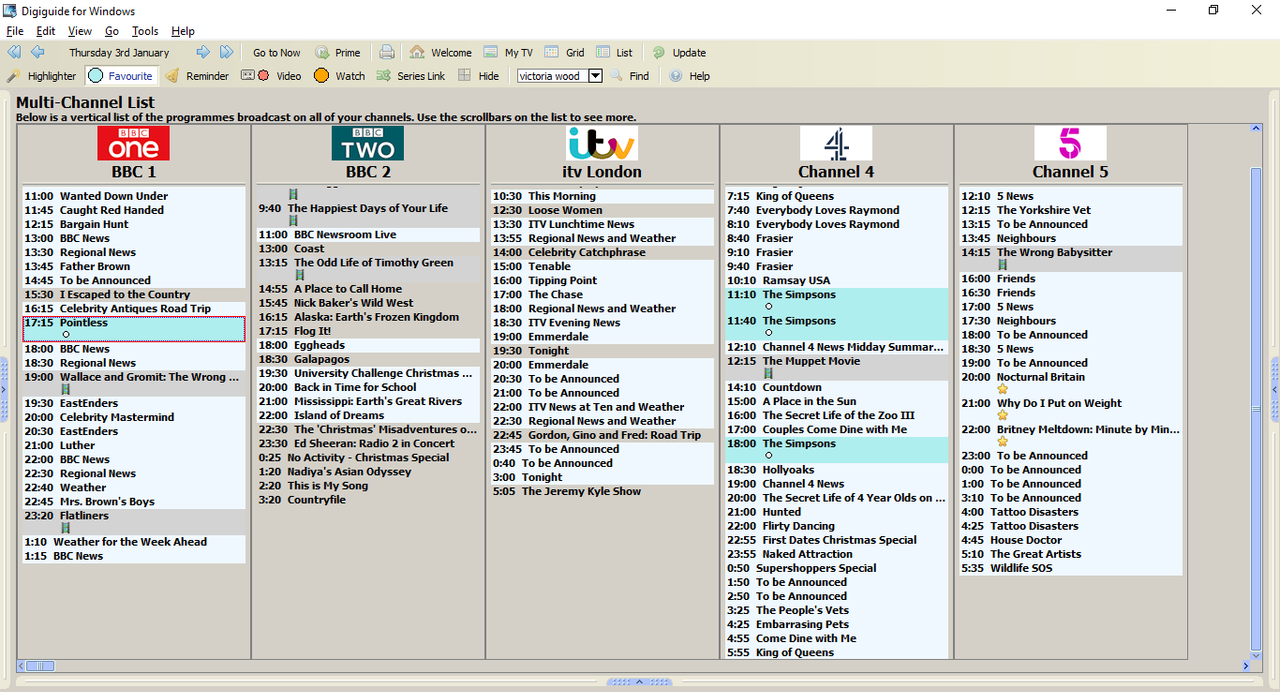Click the Channel 4 logo
The height and width of the screenshot is (692, 1280).
point(836,143)
